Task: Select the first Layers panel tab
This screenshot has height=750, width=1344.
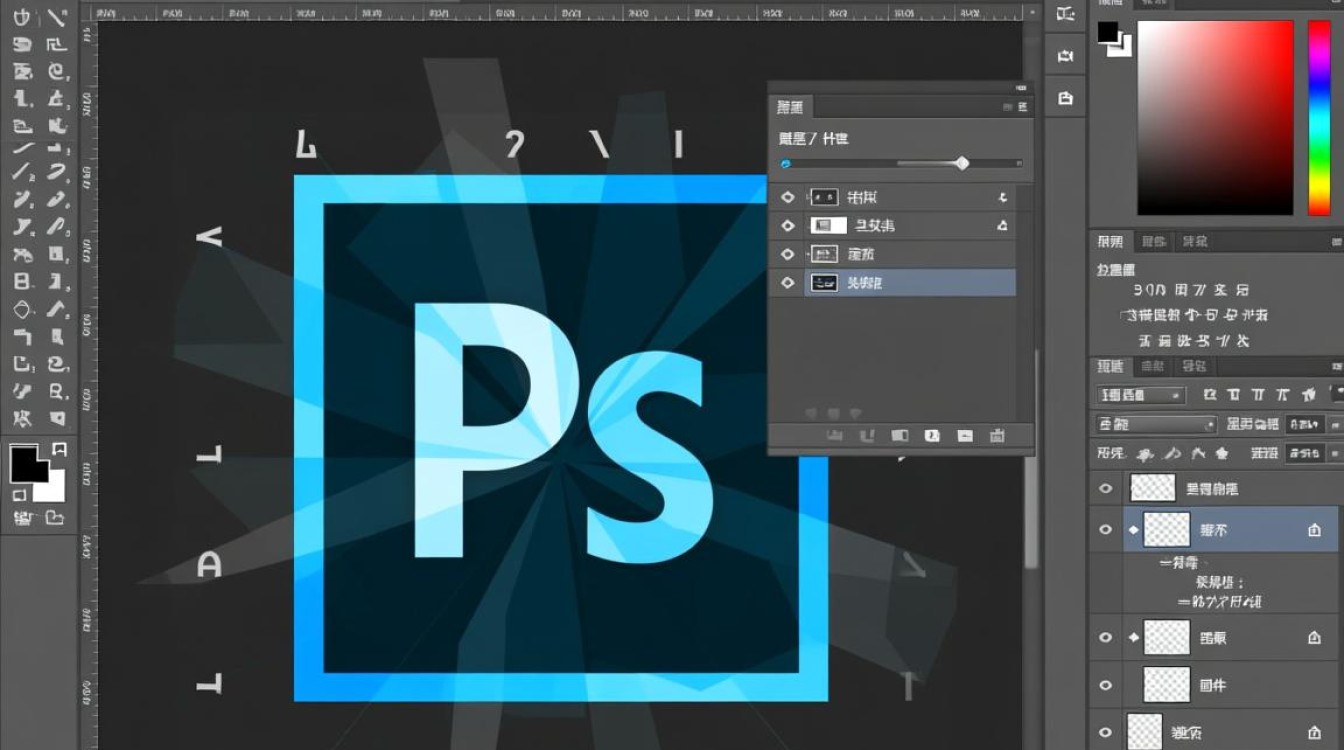Action: (x=1110, y=366)
